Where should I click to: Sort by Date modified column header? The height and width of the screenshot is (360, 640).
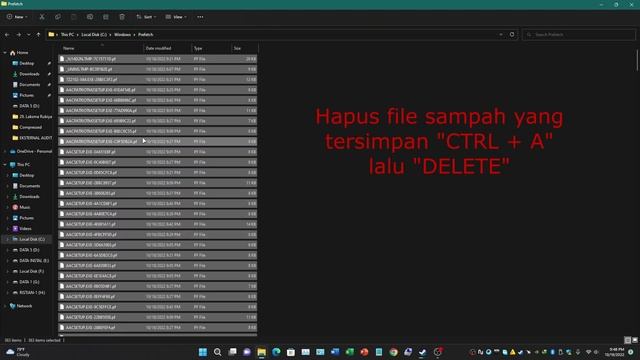click(x=167, y=48)
